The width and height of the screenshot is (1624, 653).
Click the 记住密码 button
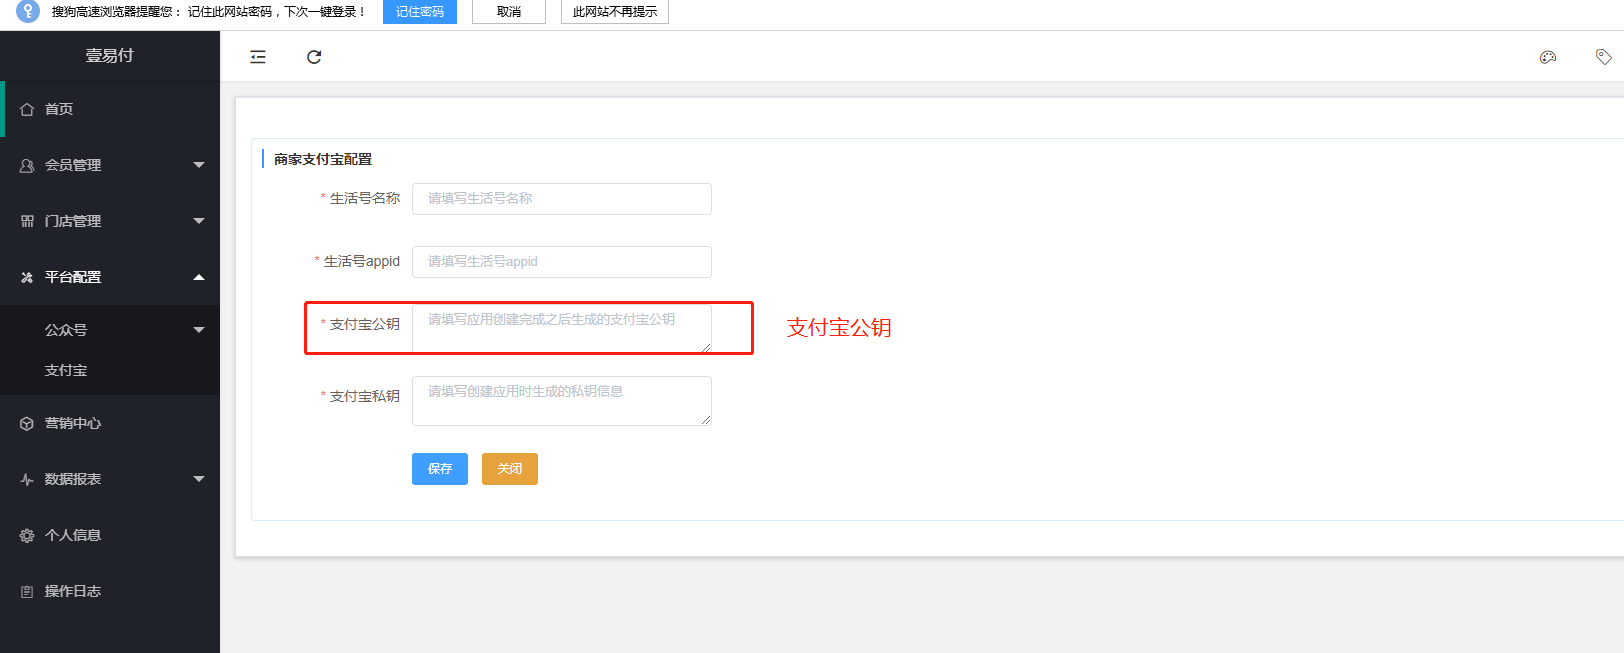420,12
